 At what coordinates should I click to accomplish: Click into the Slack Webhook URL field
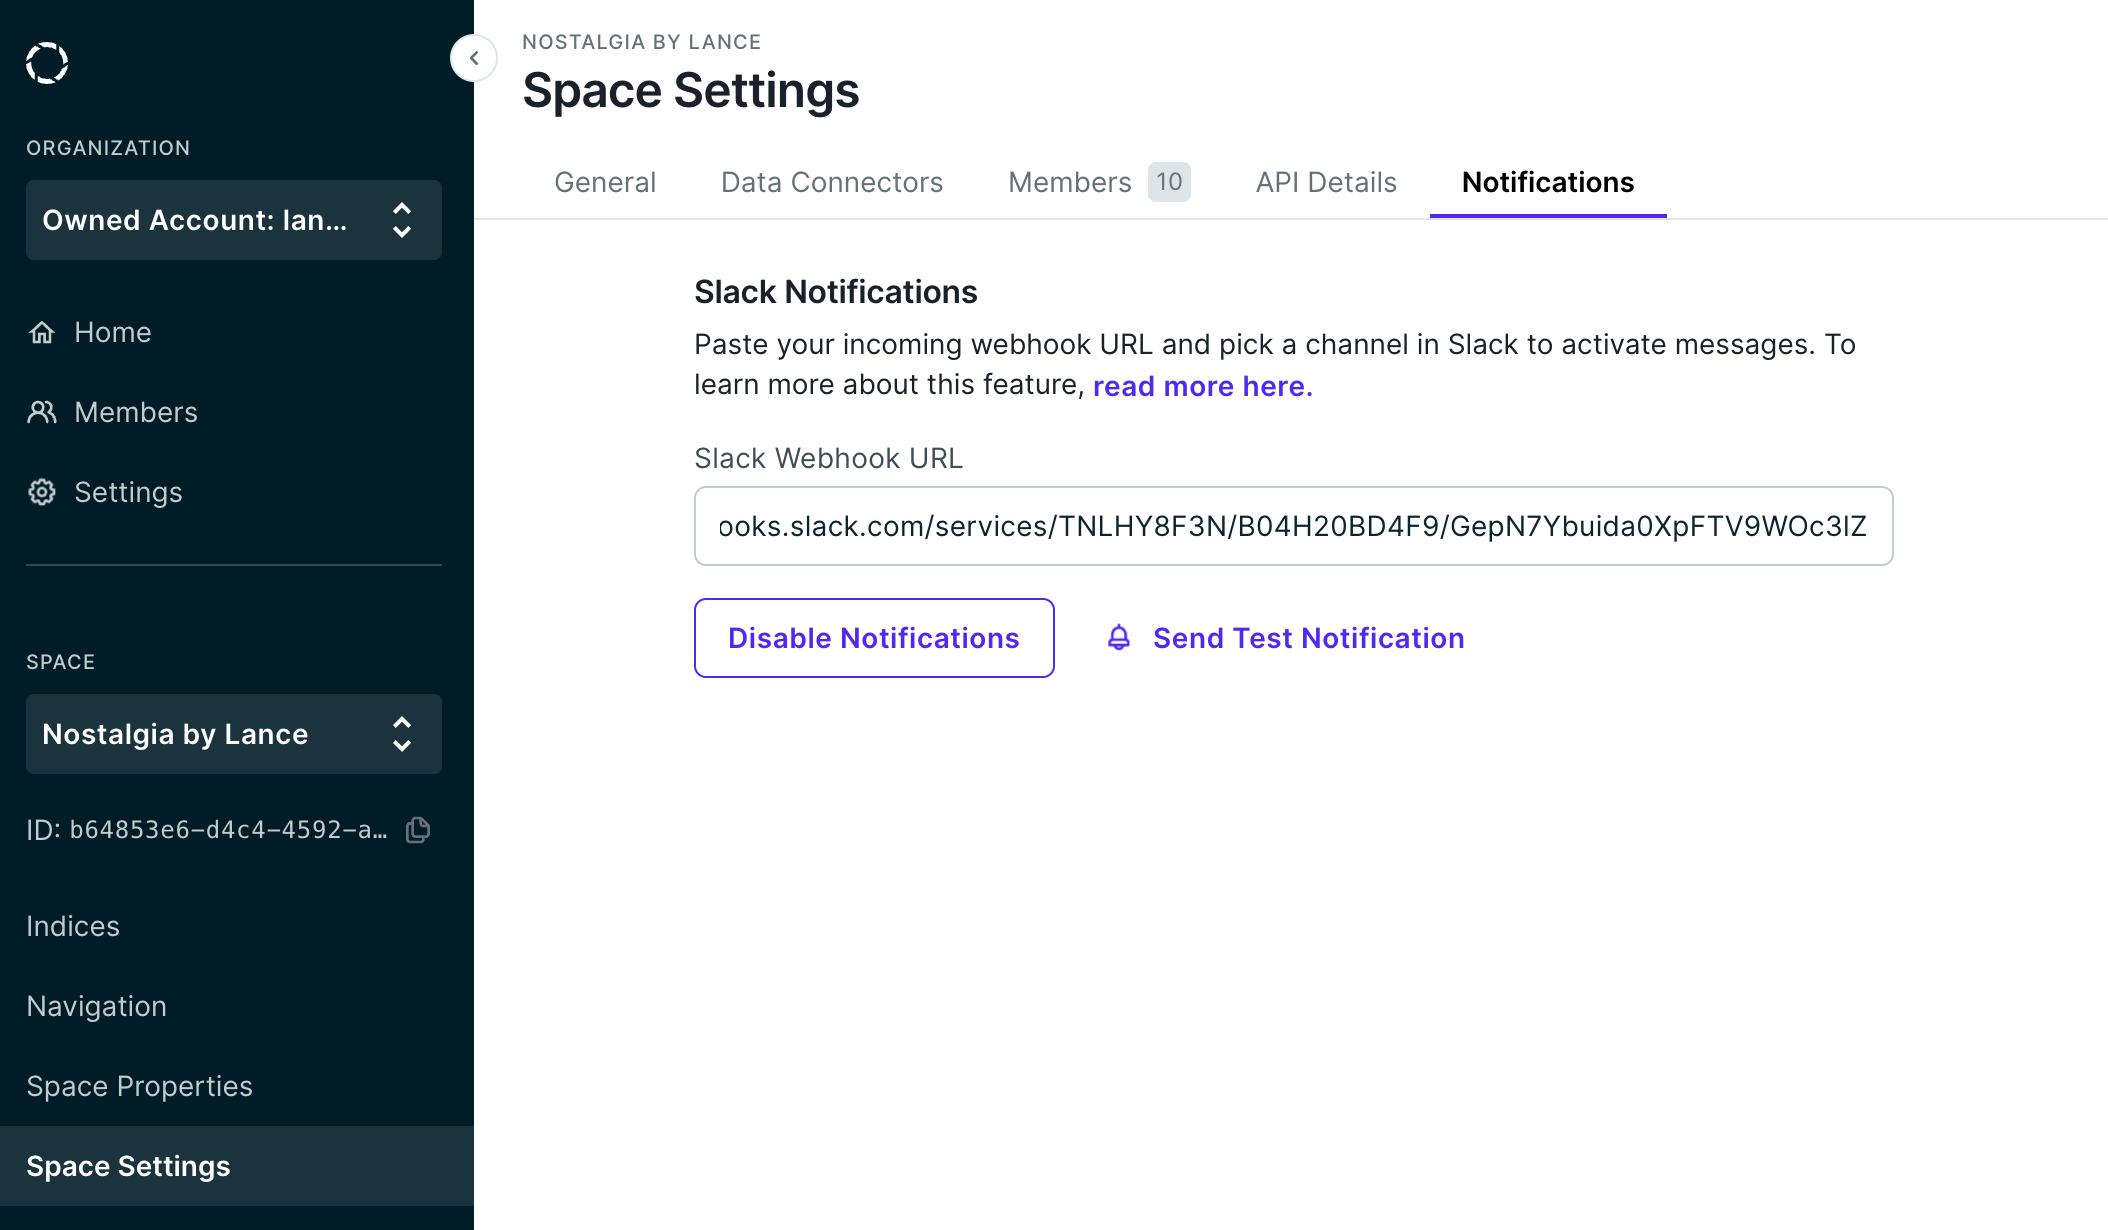click(x=1293, y=526)
